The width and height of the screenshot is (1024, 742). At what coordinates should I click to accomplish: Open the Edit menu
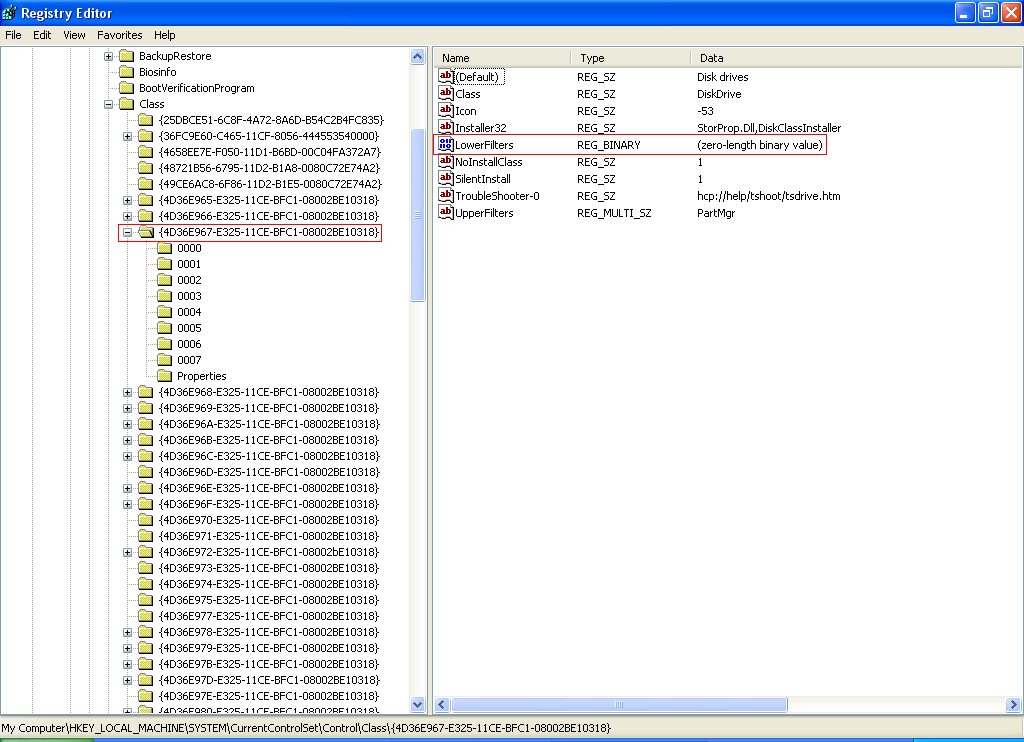pos(42,35)
